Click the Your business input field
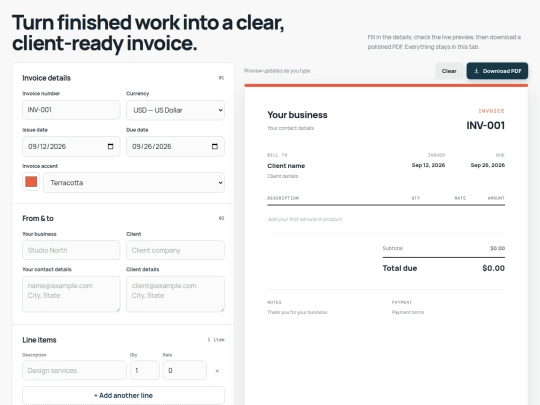The height and width of the screenshot is (405, 540). (71, 250)
